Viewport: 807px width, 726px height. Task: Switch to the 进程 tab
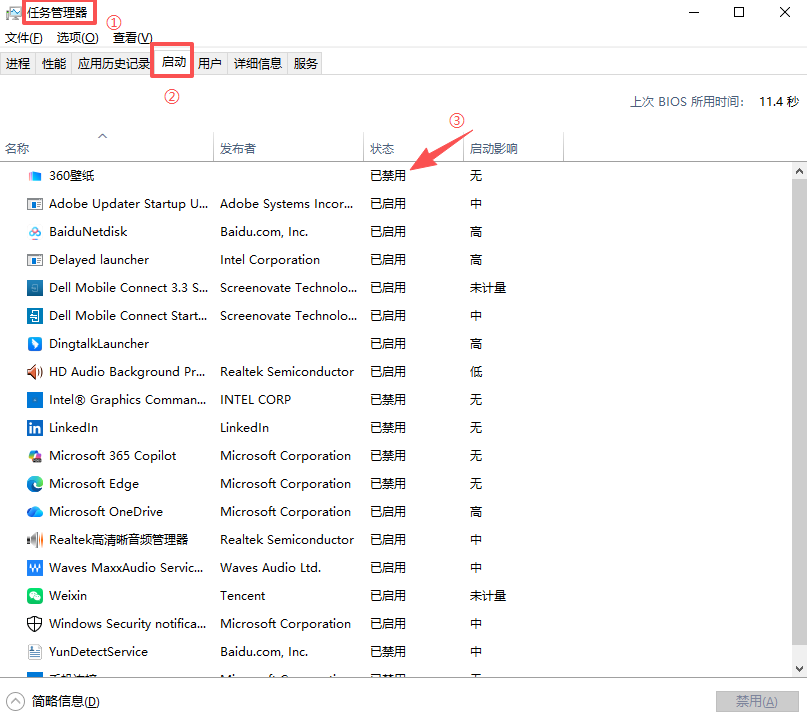(18, 63)
